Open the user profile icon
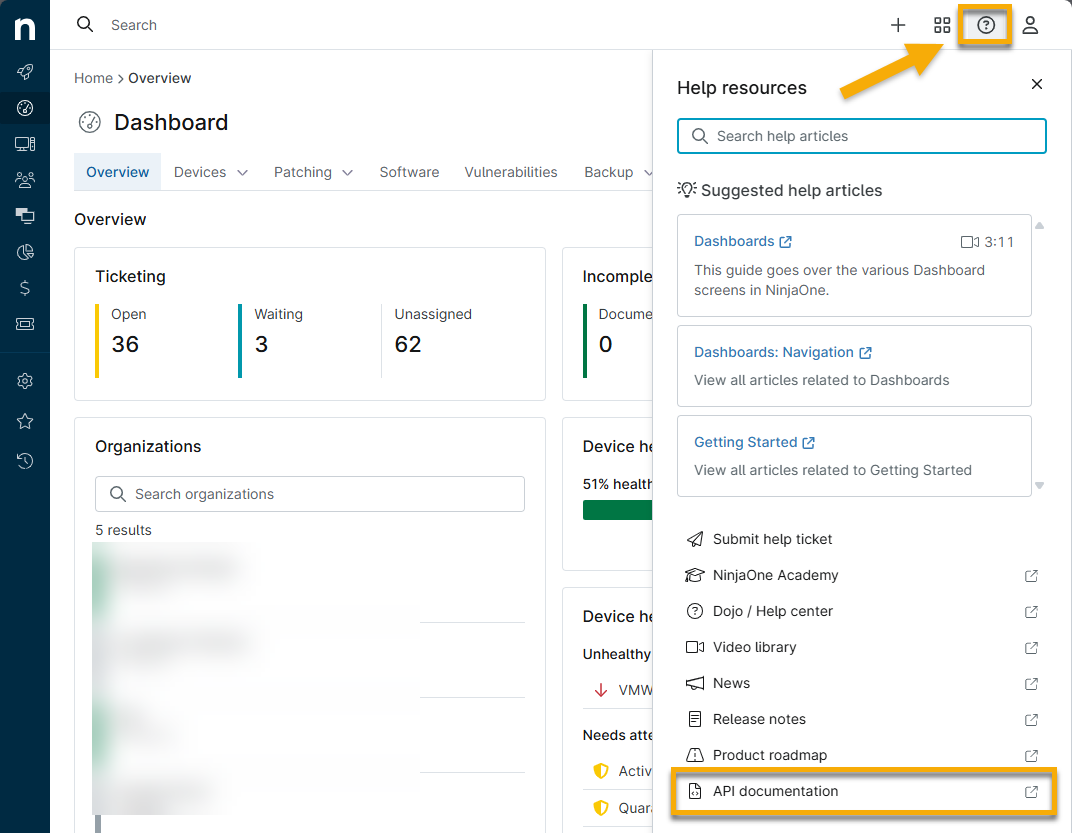Screen dimensions: 1072x833 1030,25
